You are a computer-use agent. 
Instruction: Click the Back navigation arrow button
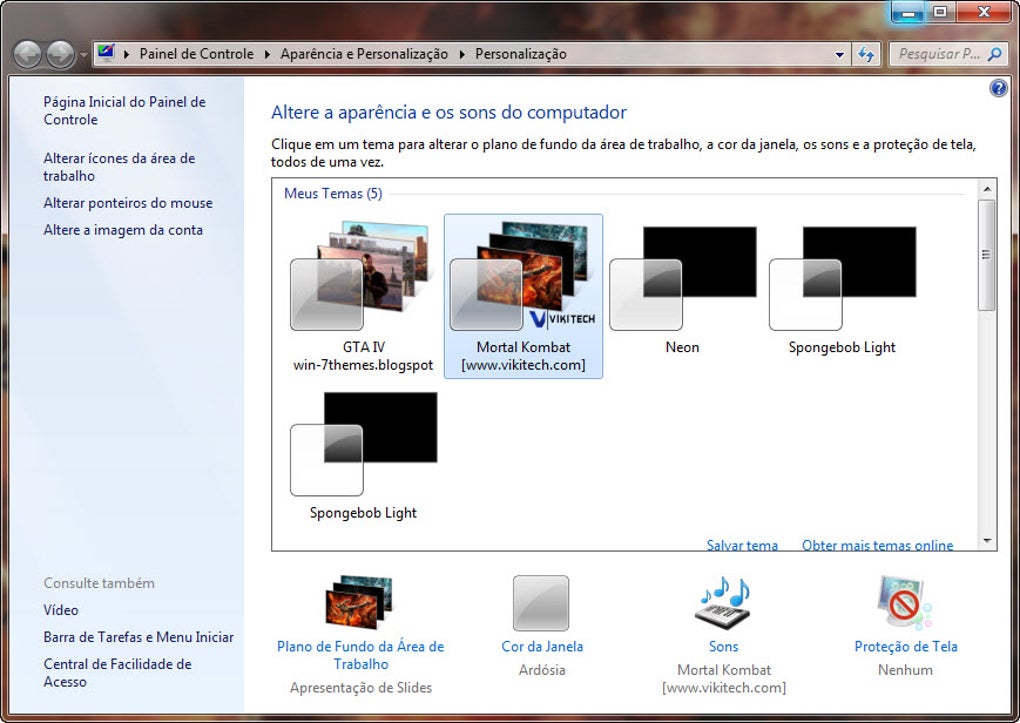point(28,55)
